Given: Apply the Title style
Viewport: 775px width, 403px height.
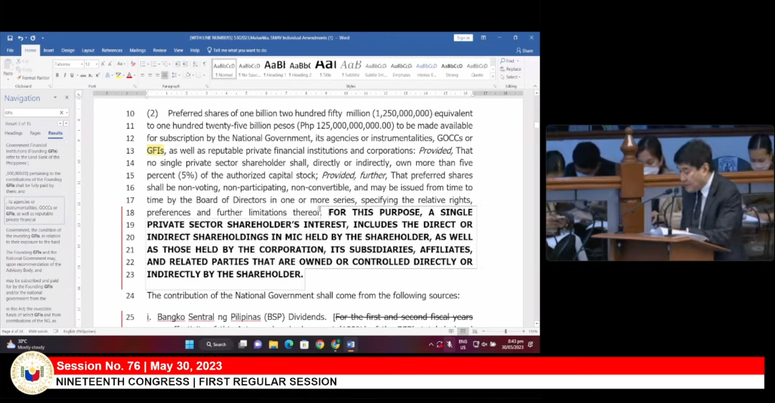Looking at the screenshot, I should tap(325, 68).
